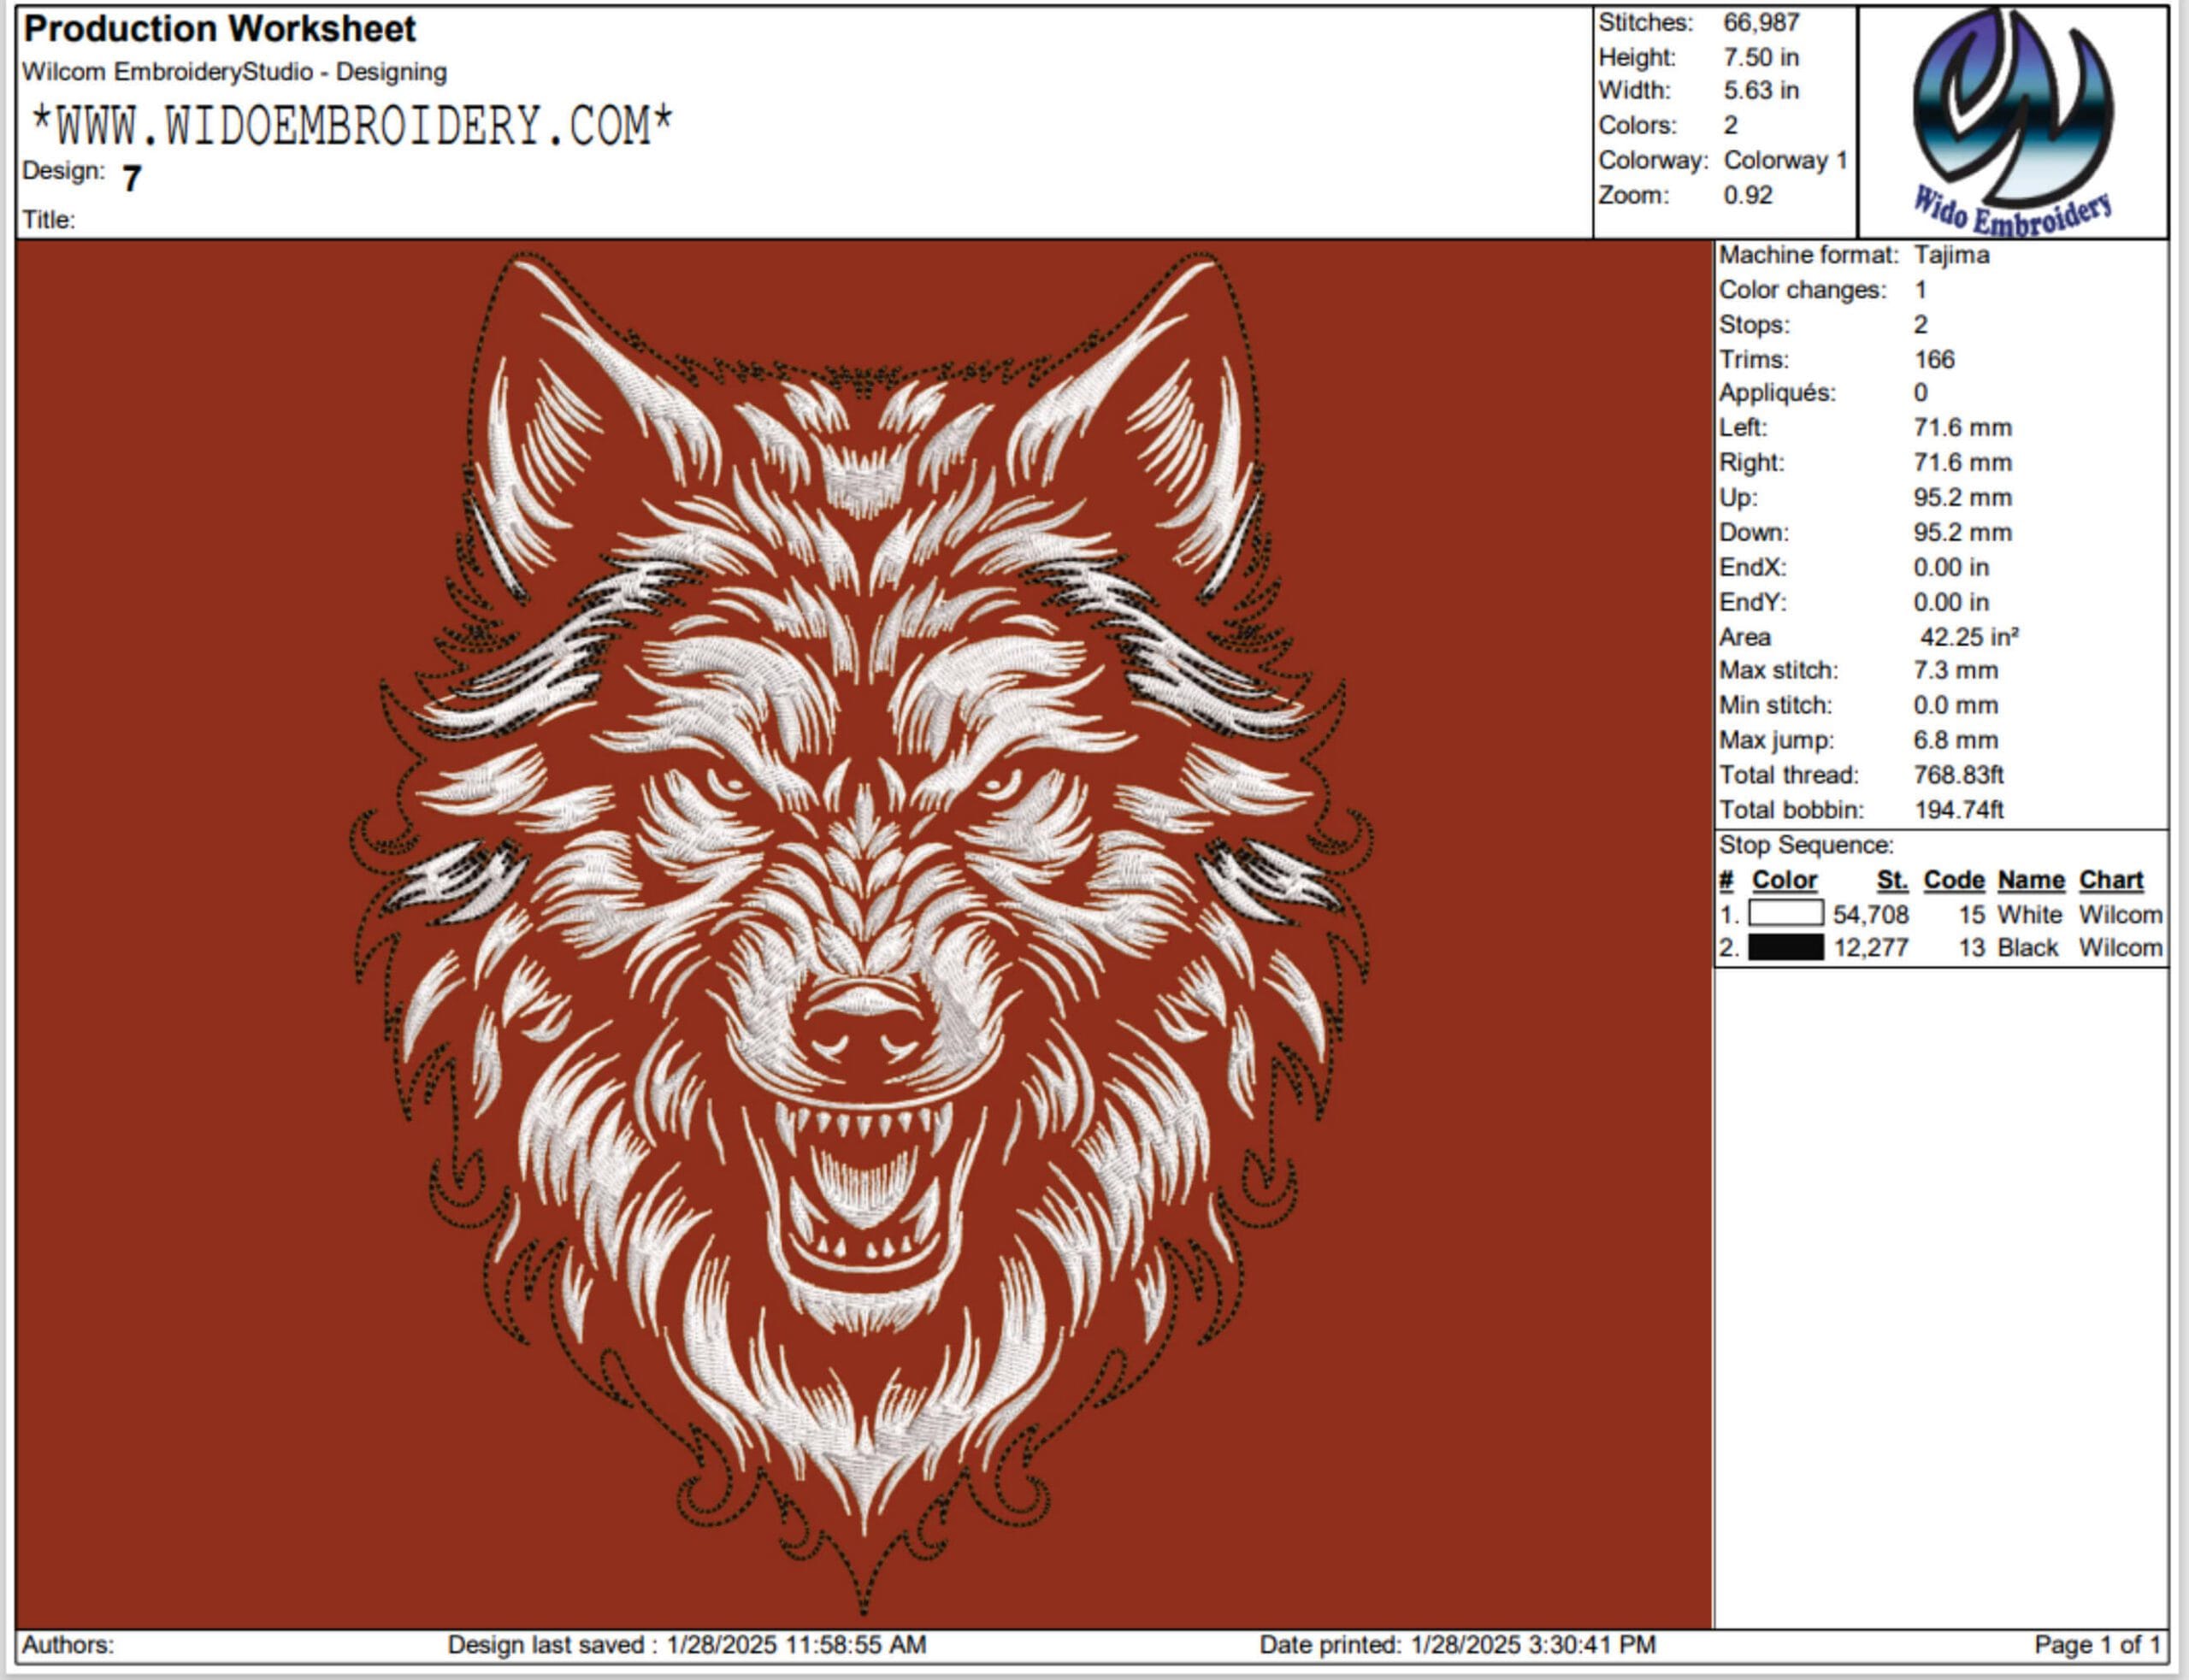Click the Wido Embroidery logo
The image size is (2189, 1680).
coord(2013,122)
